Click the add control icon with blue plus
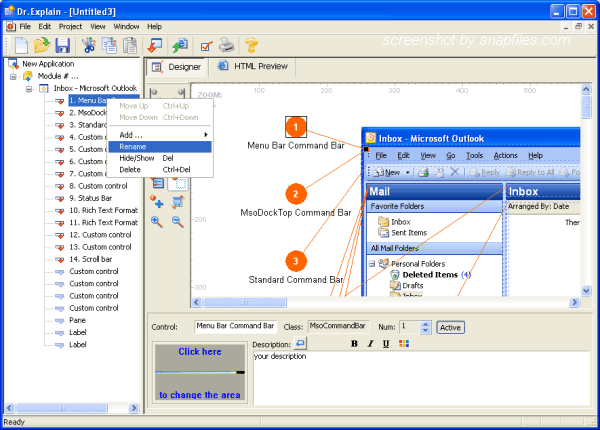The height and width of the screenshot is (430, 600). tap(157, 201)
